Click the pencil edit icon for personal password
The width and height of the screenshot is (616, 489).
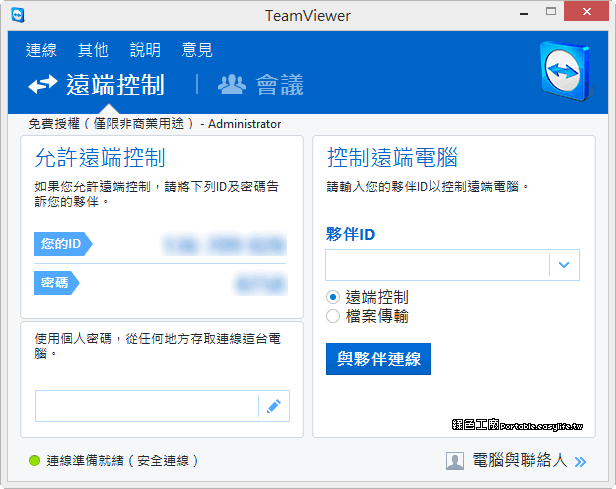(274, 406)
